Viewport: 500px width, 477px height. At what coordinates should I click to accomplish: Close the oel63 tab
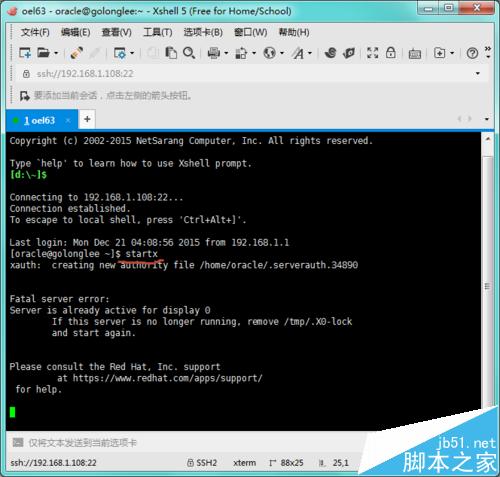coord(68,120)
